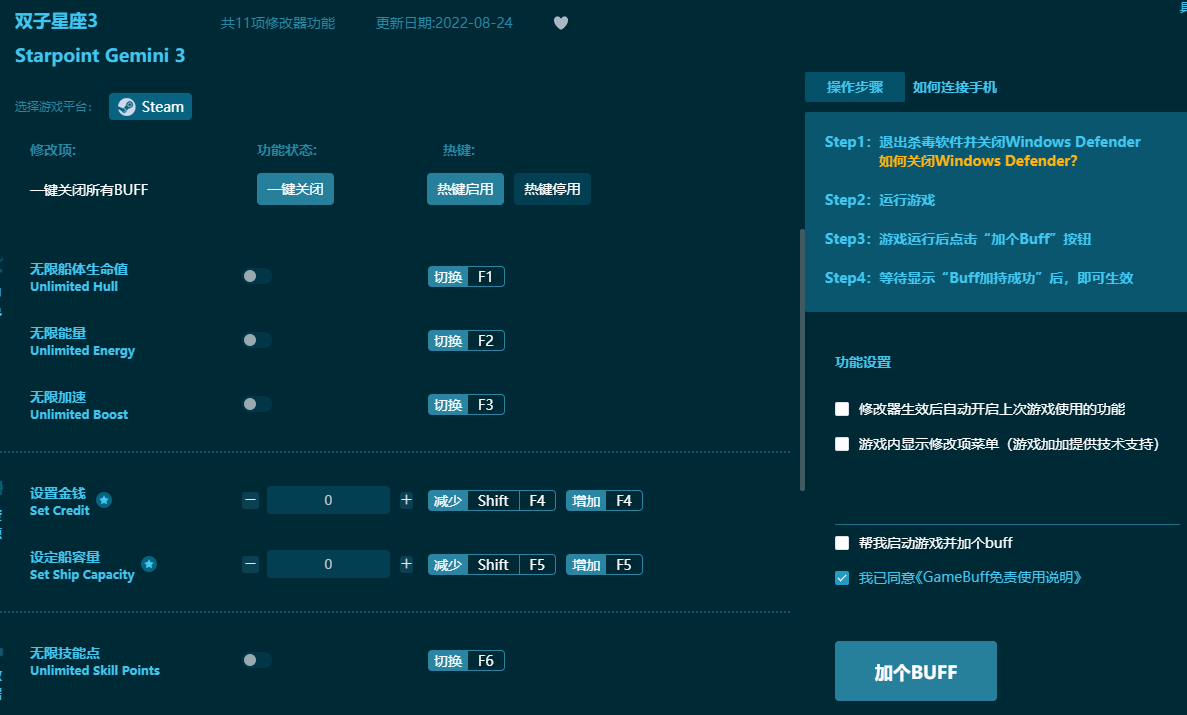Image resolution: width=1187 pixels, height=715 pixels.
Task: Click the 减少 Shift F4 hotkey box
Action: tap(492, 501)
